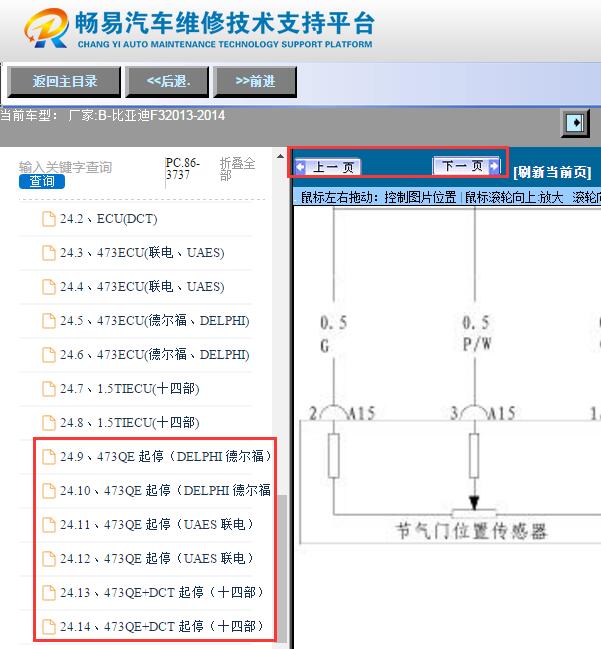601x649 pixels.
Task: Click the document icon beside 24.8
Action: [49, 423]
